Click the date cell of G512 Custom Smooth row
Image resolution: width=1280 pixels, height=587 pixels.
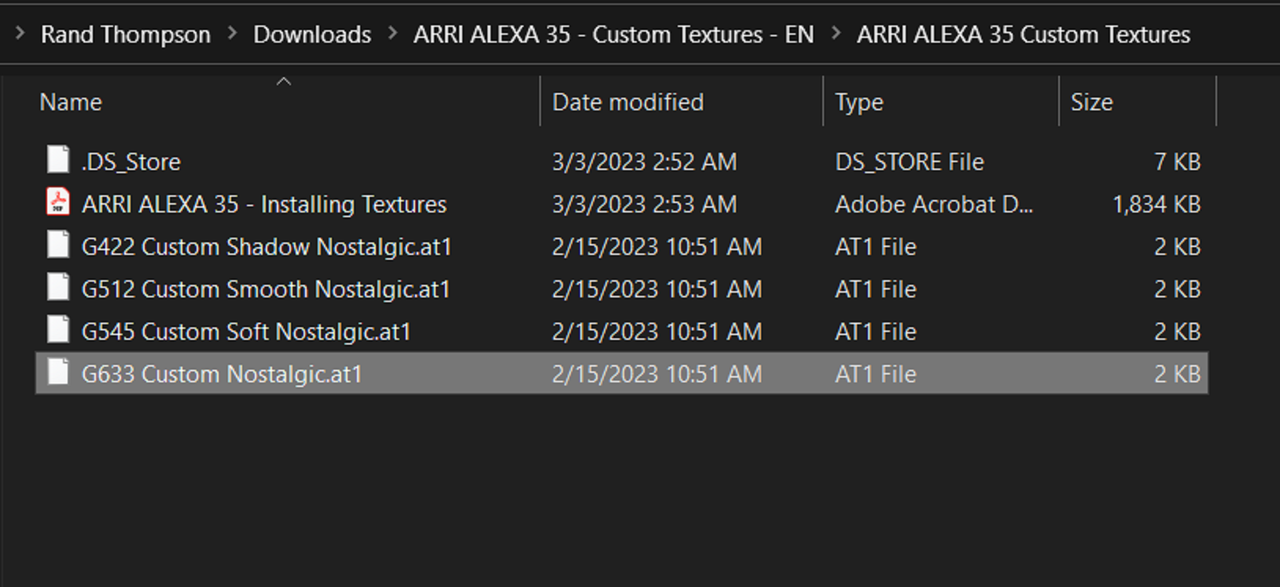(x=657, y=289)
